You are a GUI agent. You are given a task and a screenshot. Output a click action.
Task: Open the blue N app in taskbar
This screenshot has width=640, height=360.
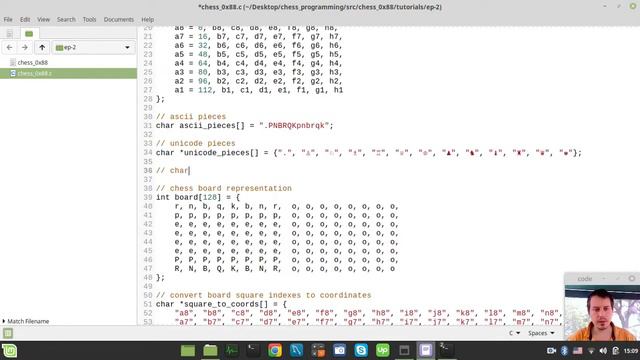[x=296, y=351]
